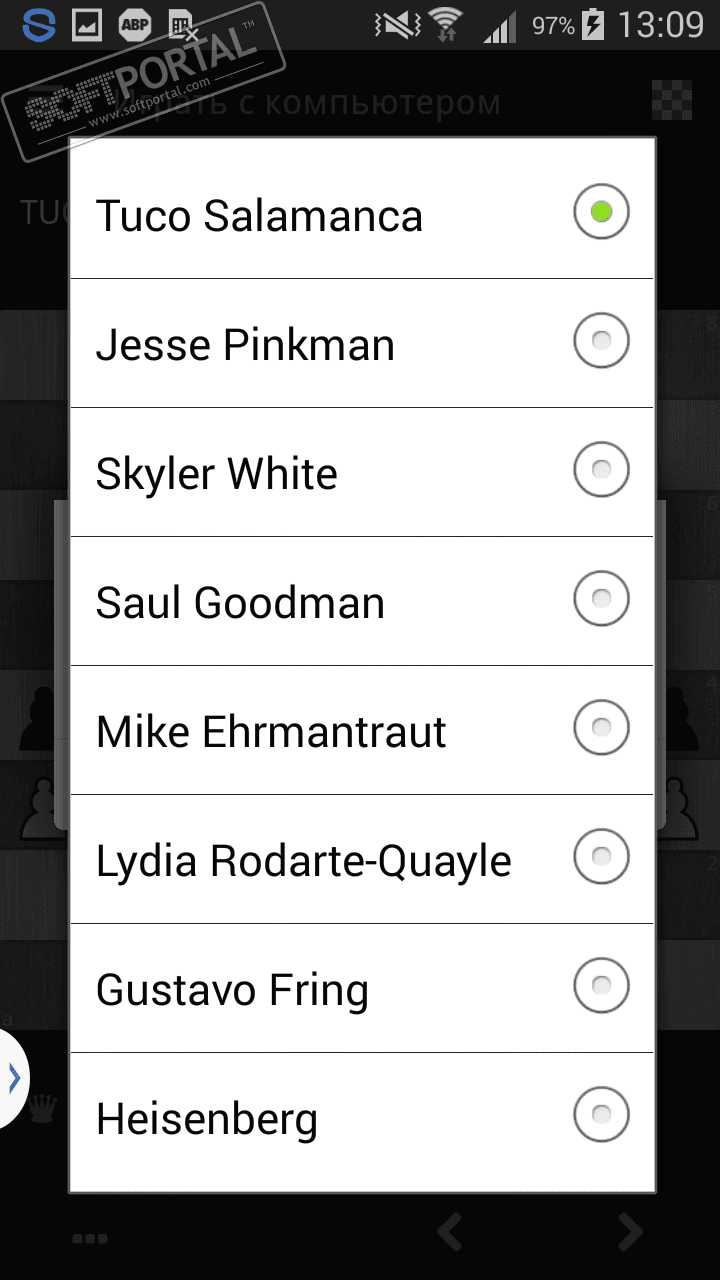
Task: Tap the previous move left arrow
Action: [450, 1232]
